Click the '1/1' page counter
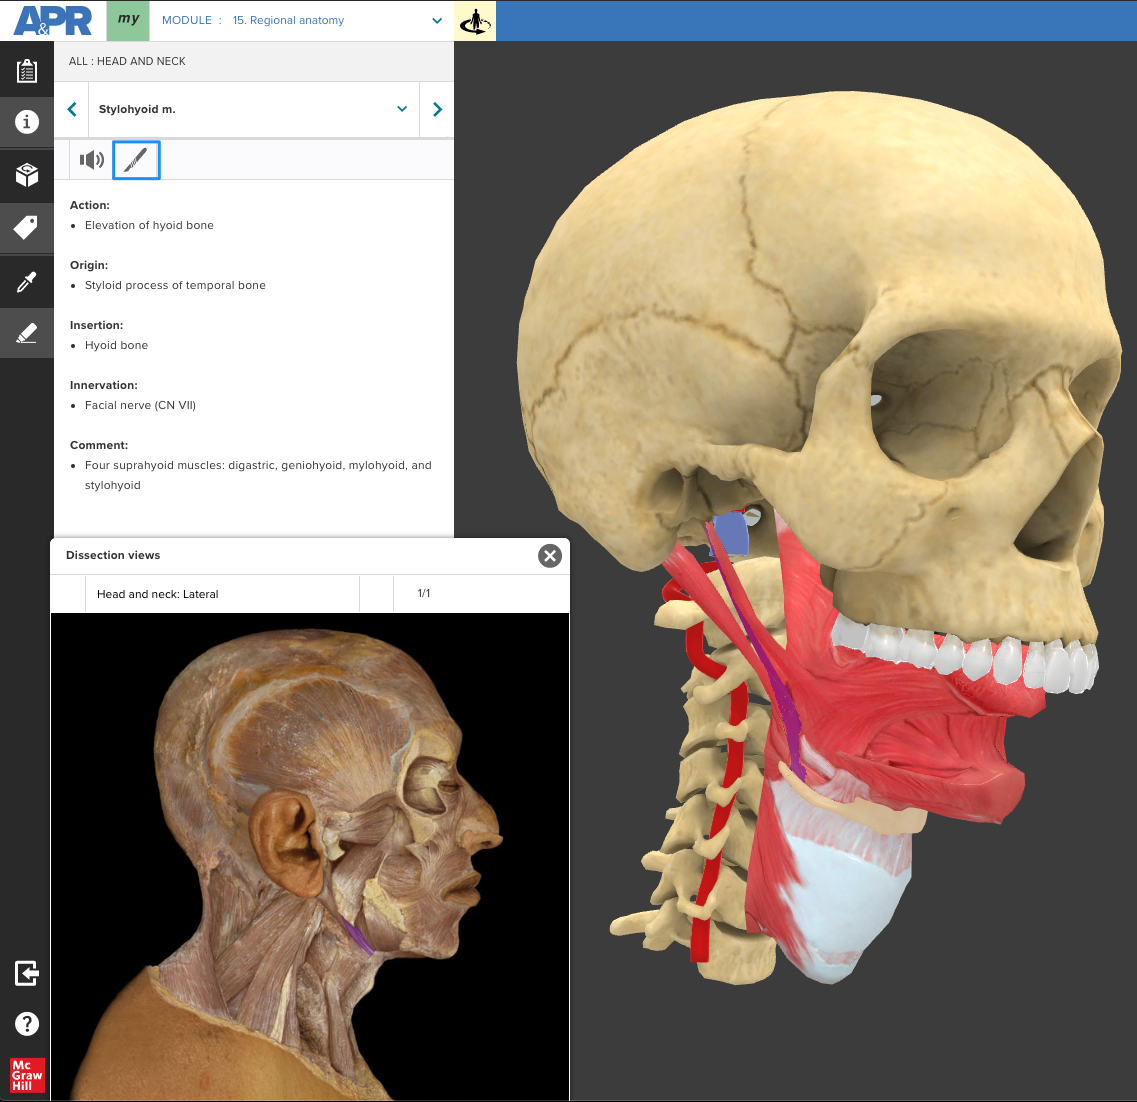 [x=424, y=593]
